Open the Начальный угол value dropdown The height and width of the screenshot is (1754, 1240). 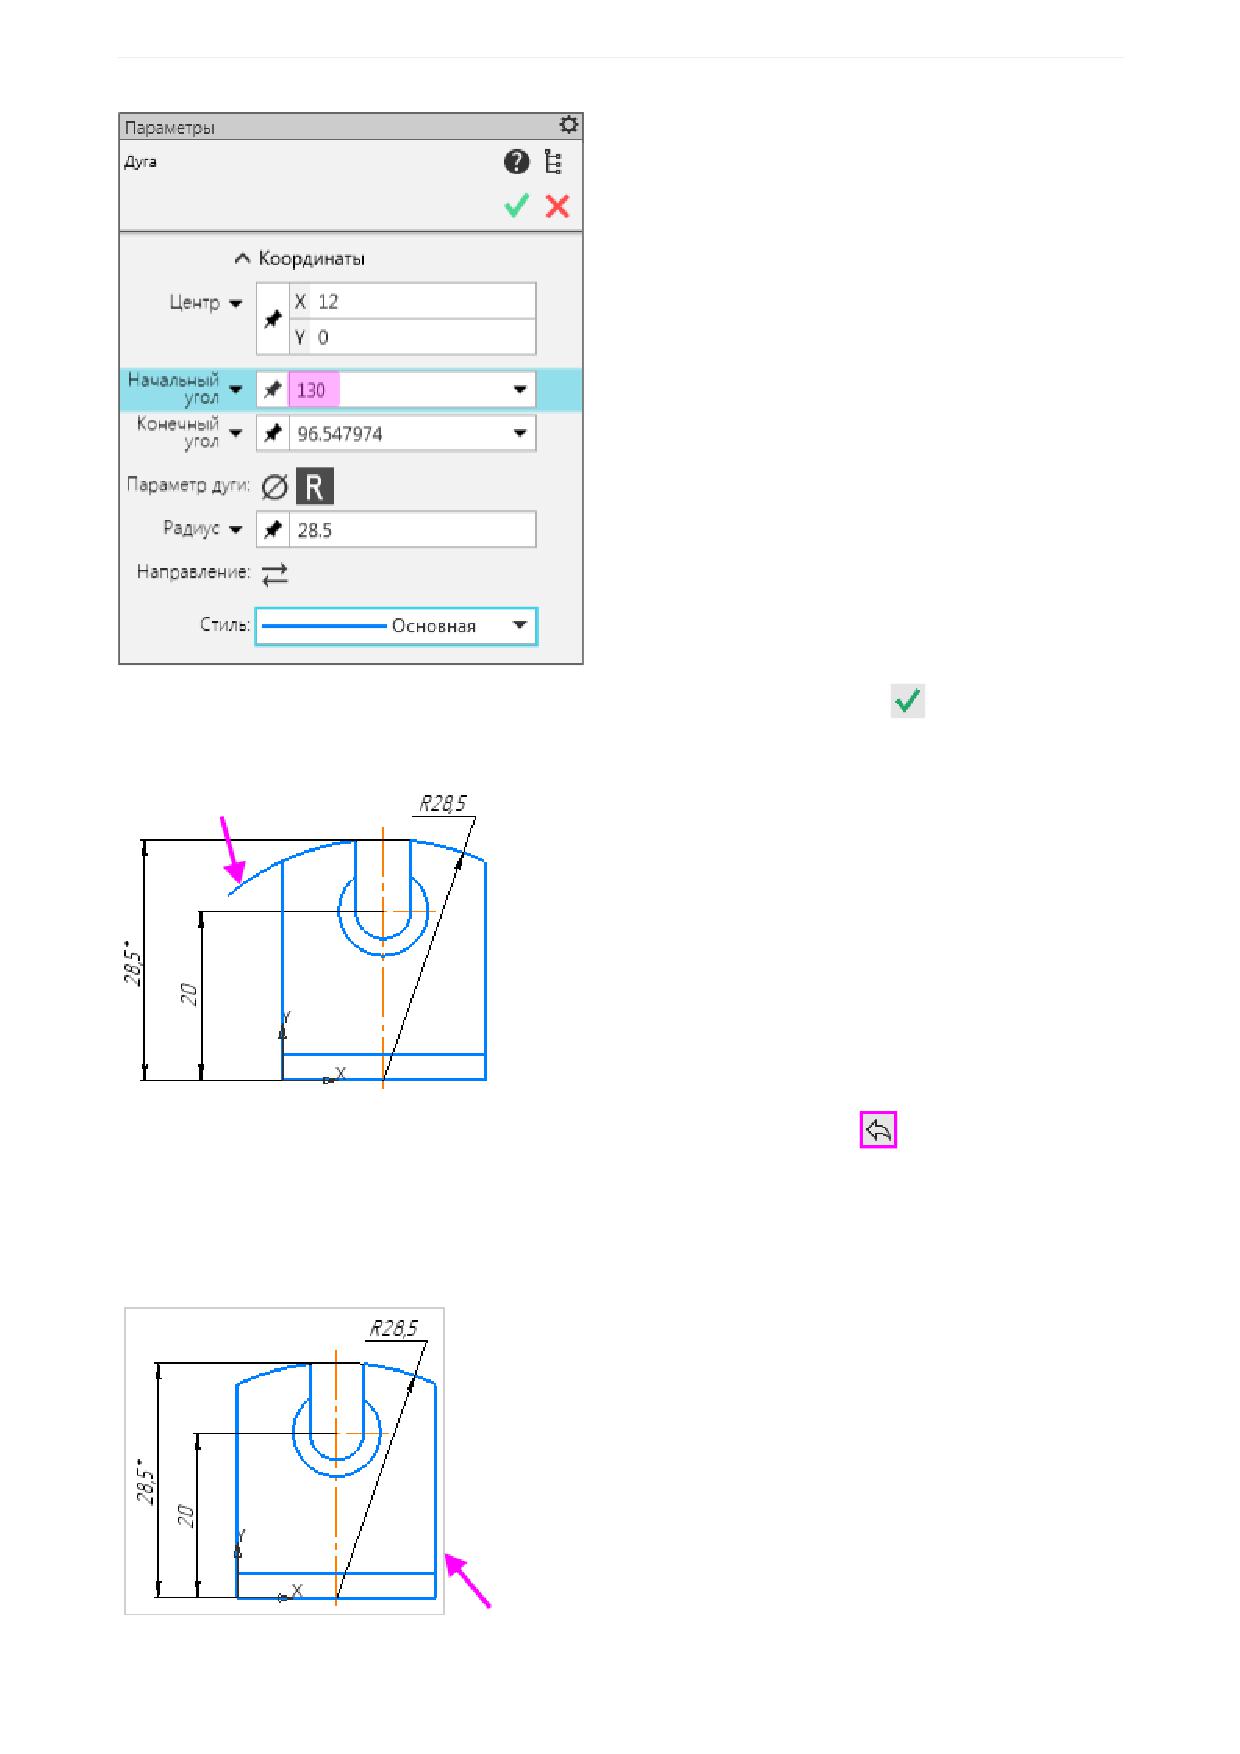coord(520,390)
